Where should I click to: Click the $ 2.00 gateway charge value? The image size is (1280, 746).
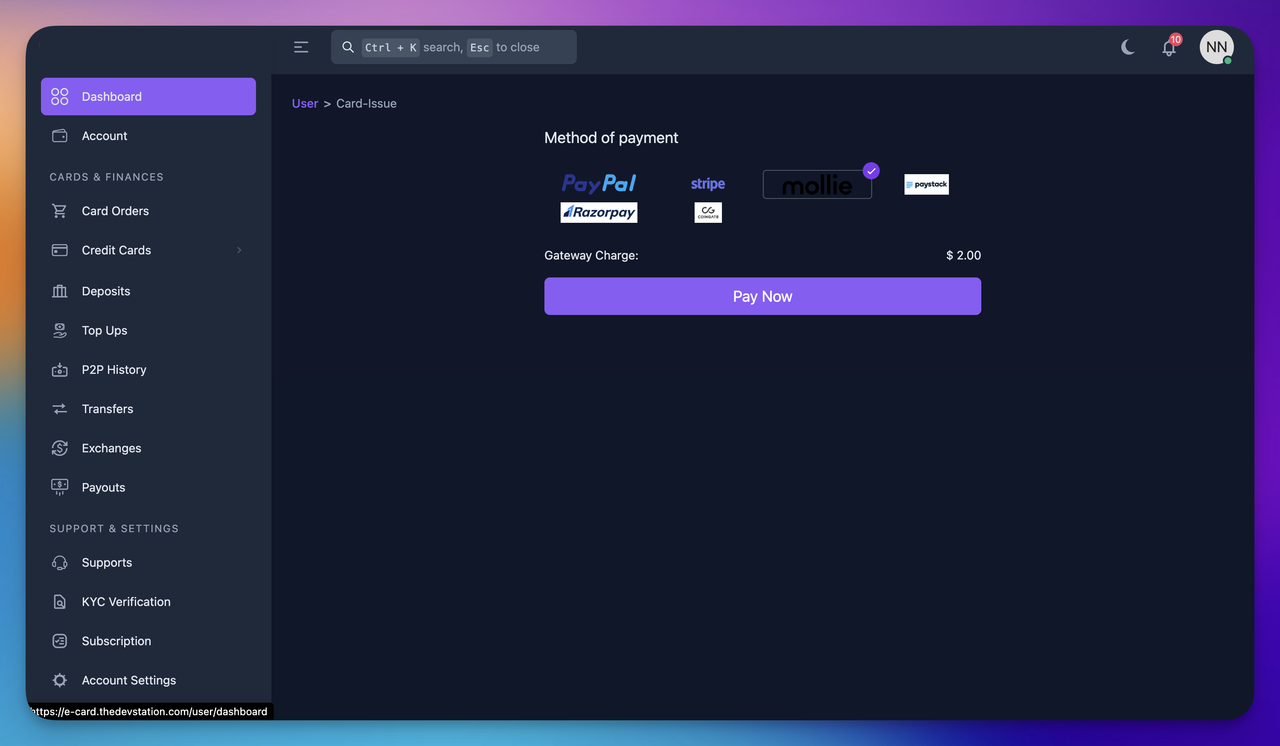[x=963, y=256]
